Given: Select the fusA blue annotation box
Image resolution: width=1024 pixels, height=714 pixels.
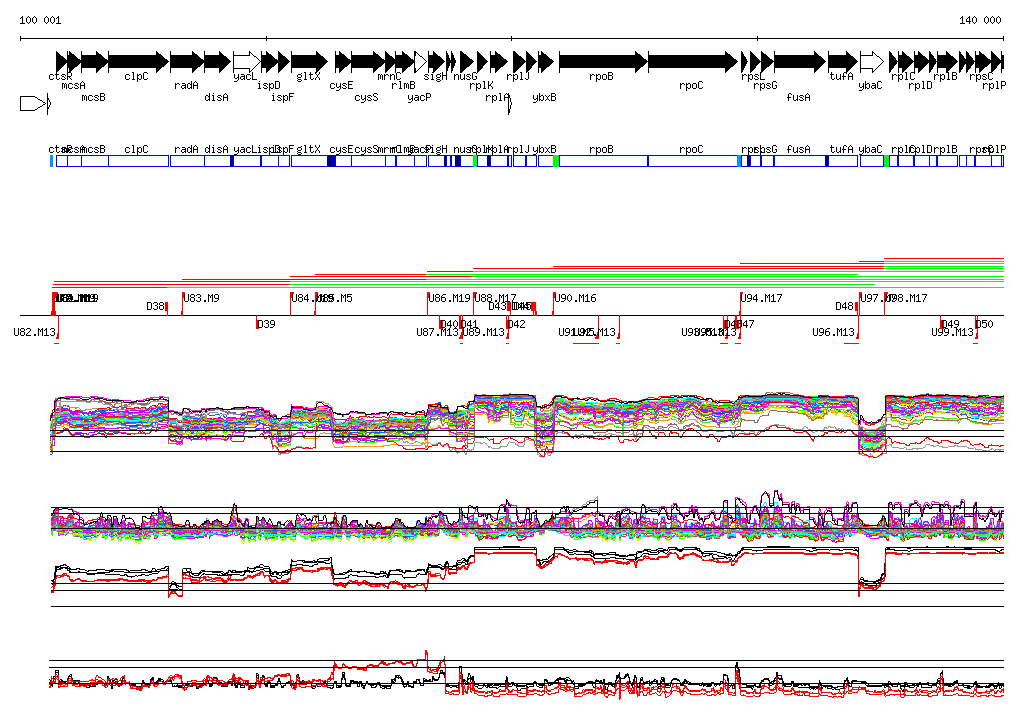Looking at the screenshot, I should (x=800, y=161).
